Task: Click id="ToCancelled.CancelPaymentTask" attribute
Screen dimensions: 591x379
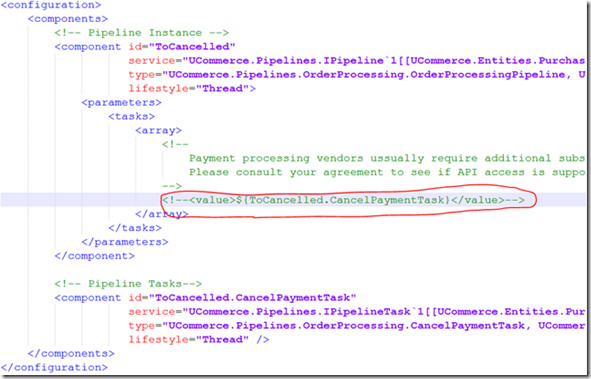Action: [x=242, y=298]
